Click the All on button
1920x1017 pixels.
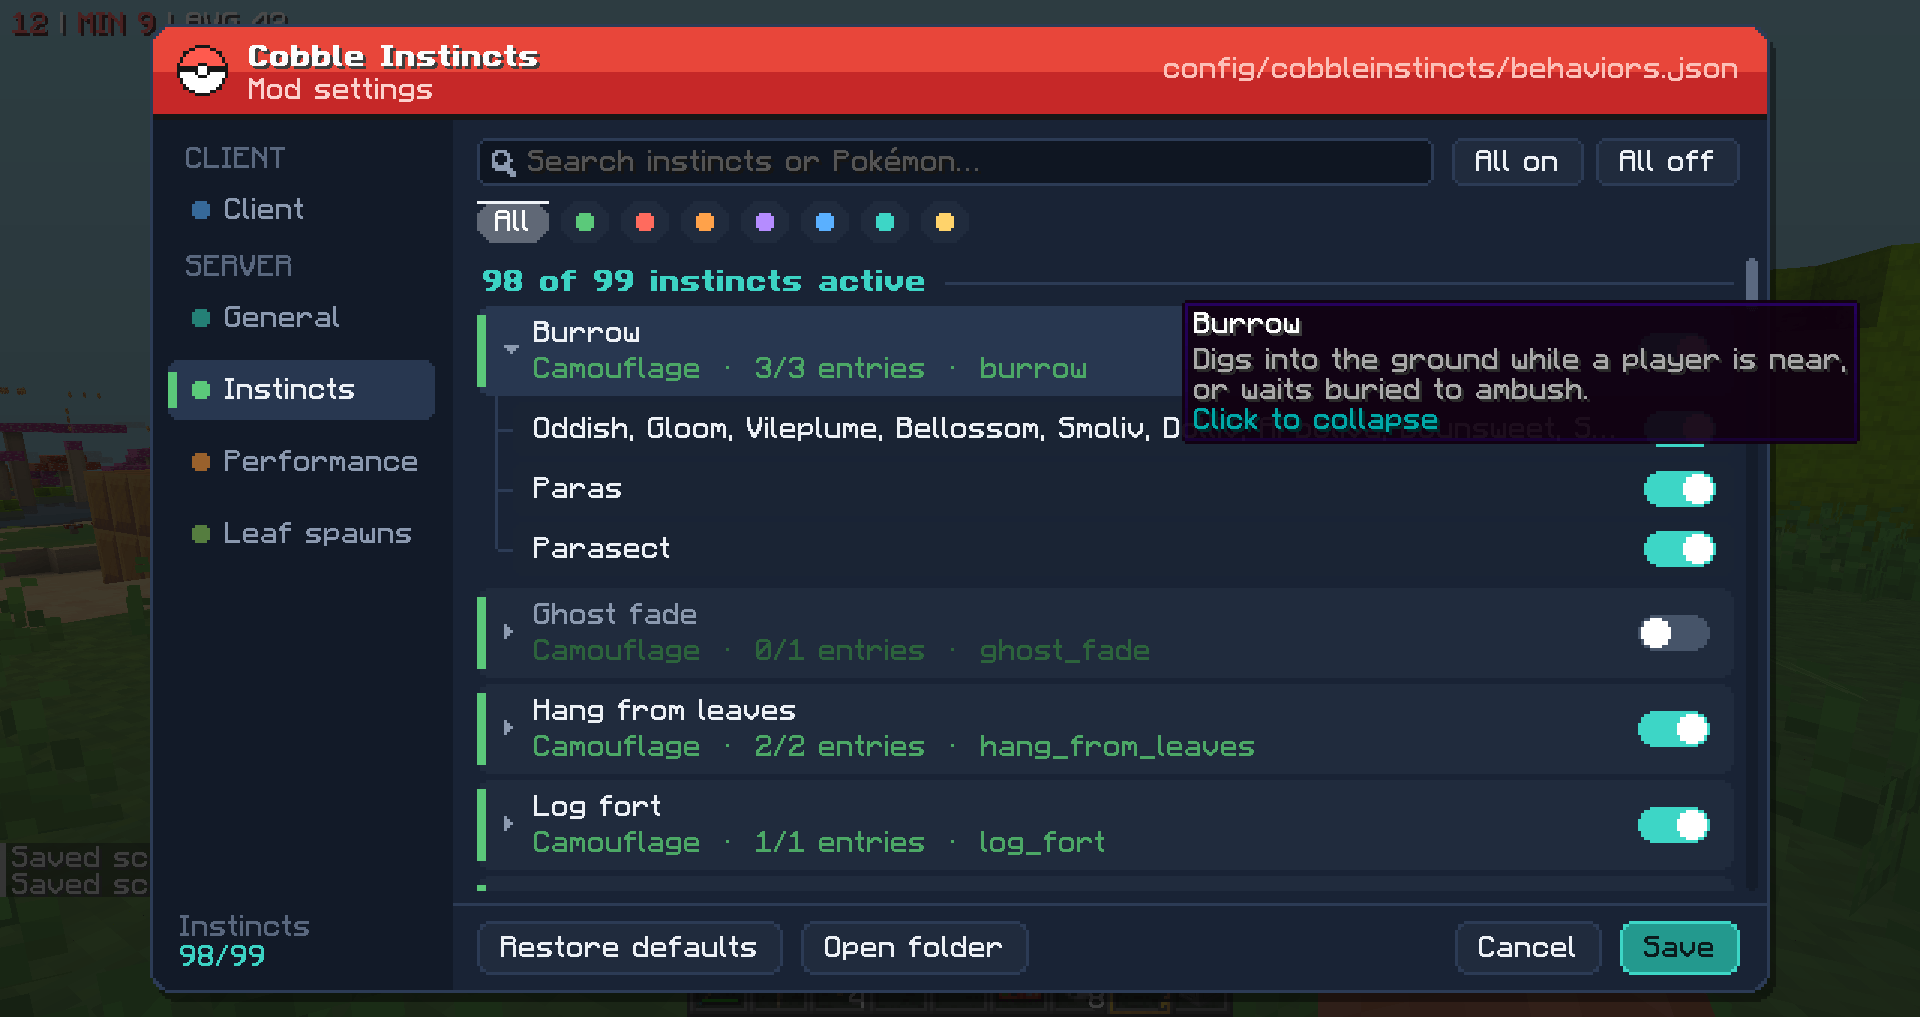click(x=1516, y=162)
